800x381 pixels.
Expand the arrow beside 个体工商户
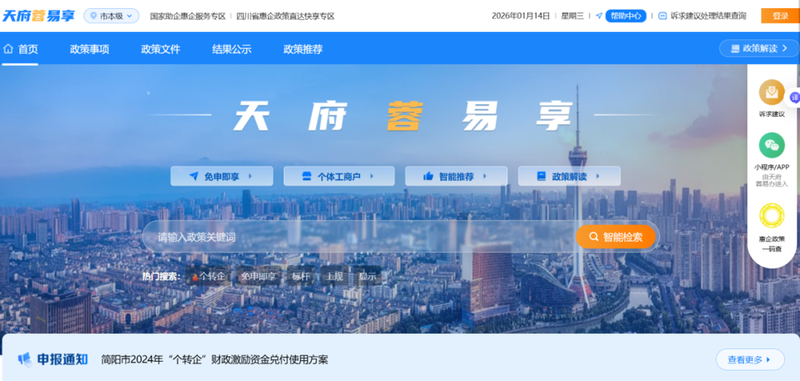(x=371, y=176)
